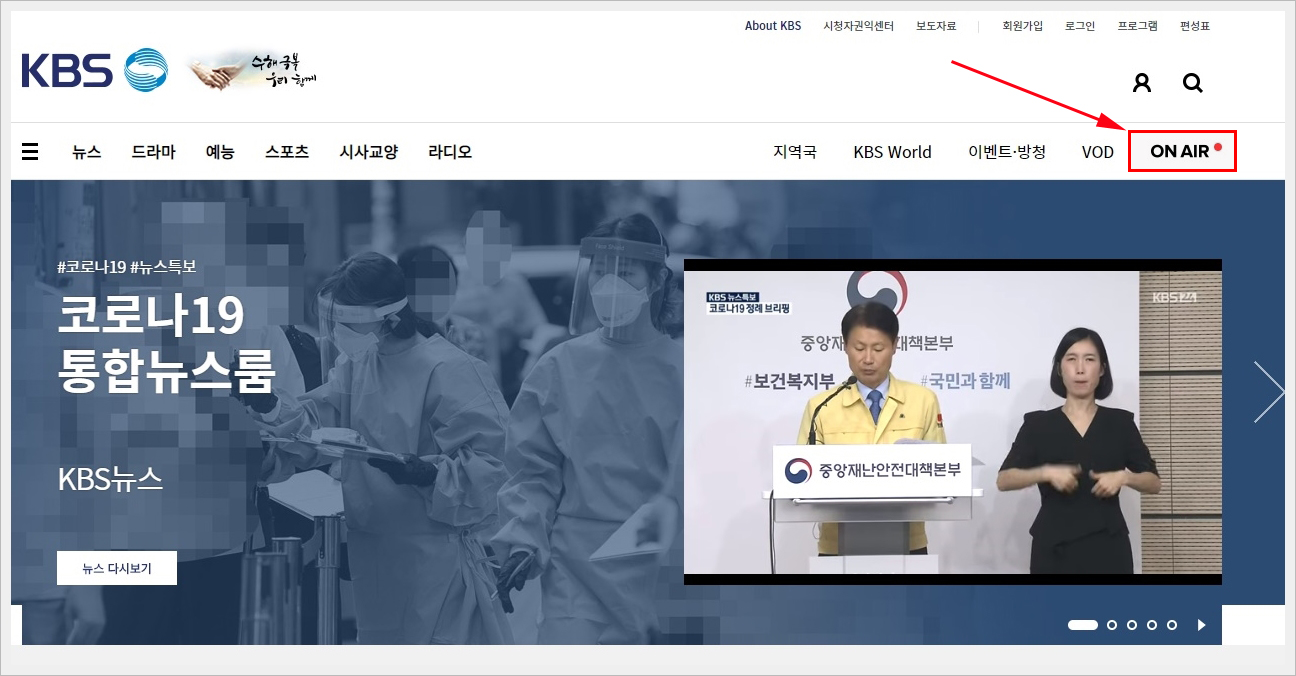Go to KBS World

click(892, 152)
